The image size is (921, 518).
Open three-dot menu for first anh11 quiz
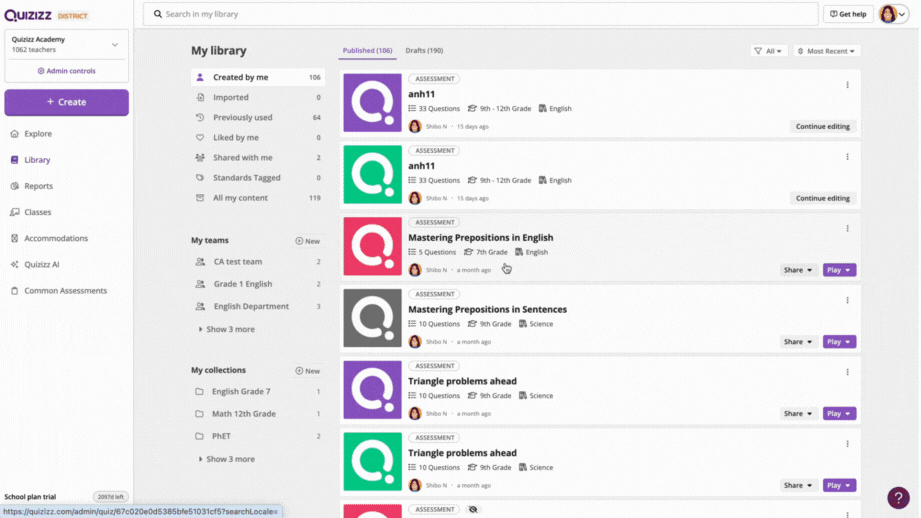[x=847, y=85]
